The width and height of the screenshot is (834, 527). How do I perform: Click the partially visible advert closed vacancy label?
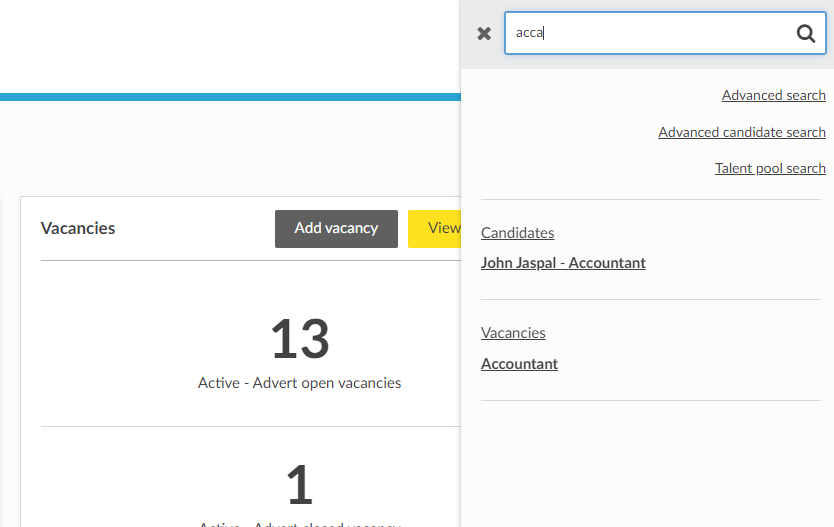tap(299, 523)
